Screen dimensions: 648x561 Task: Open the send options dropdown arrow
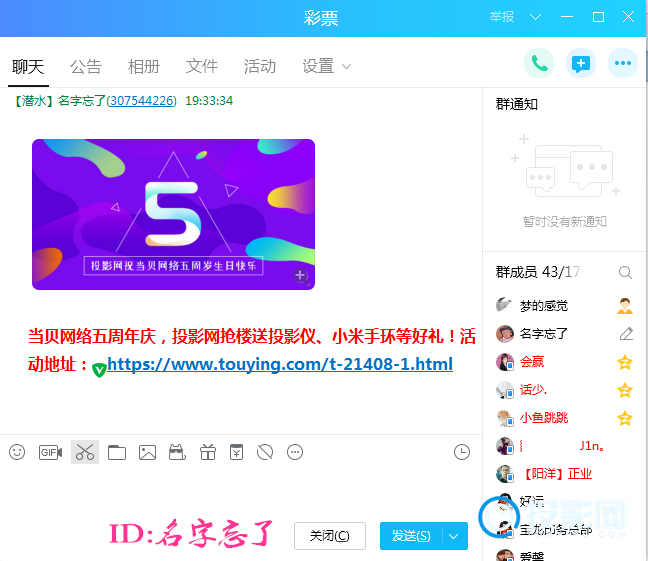point(454,536)
